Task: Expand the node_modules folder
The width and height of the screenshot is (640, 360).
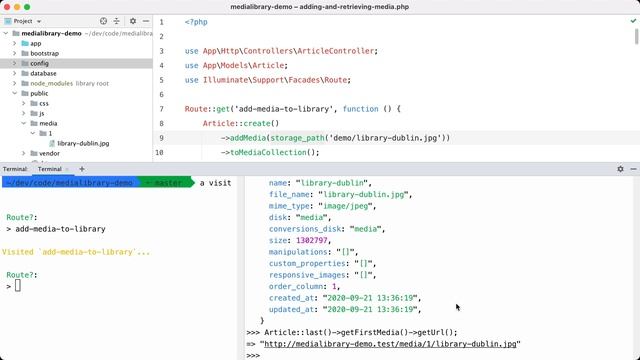Action: pos(15,83)
